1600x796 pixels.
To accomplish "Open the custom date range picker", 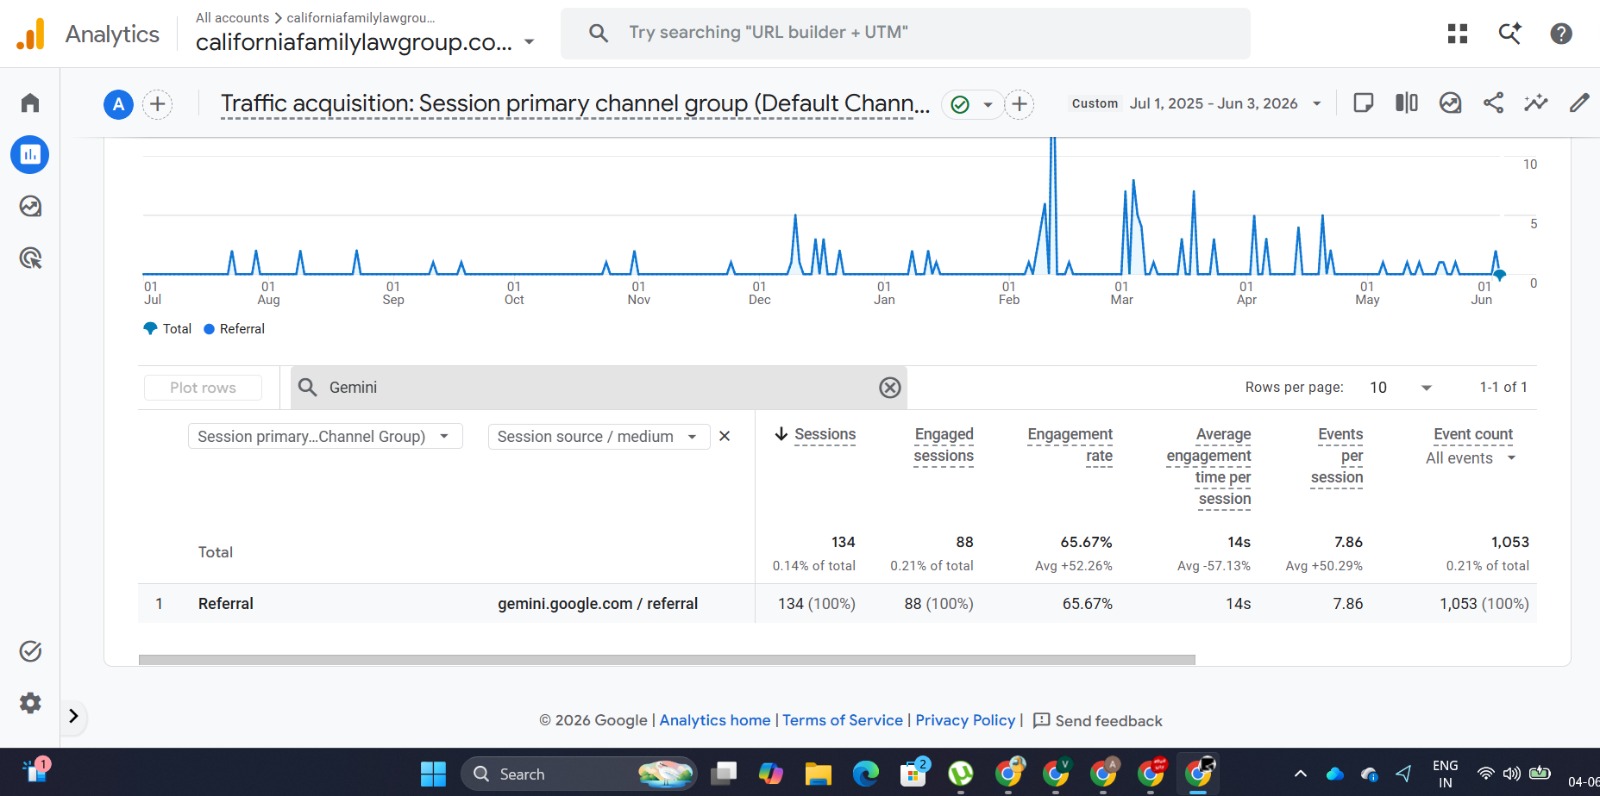I will click(x=1197, y=103).
